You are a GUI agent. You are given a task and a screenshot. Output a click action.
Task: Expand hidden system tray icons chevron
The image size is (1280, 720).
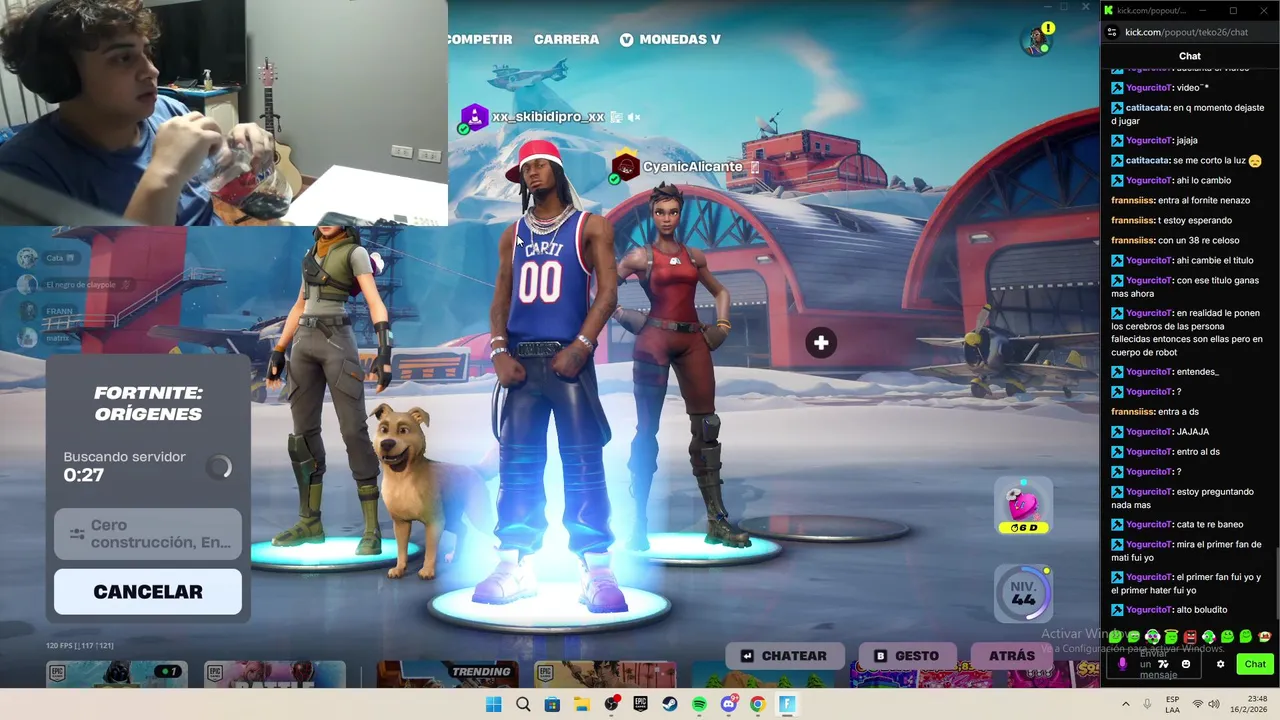tap(1125, 705)
